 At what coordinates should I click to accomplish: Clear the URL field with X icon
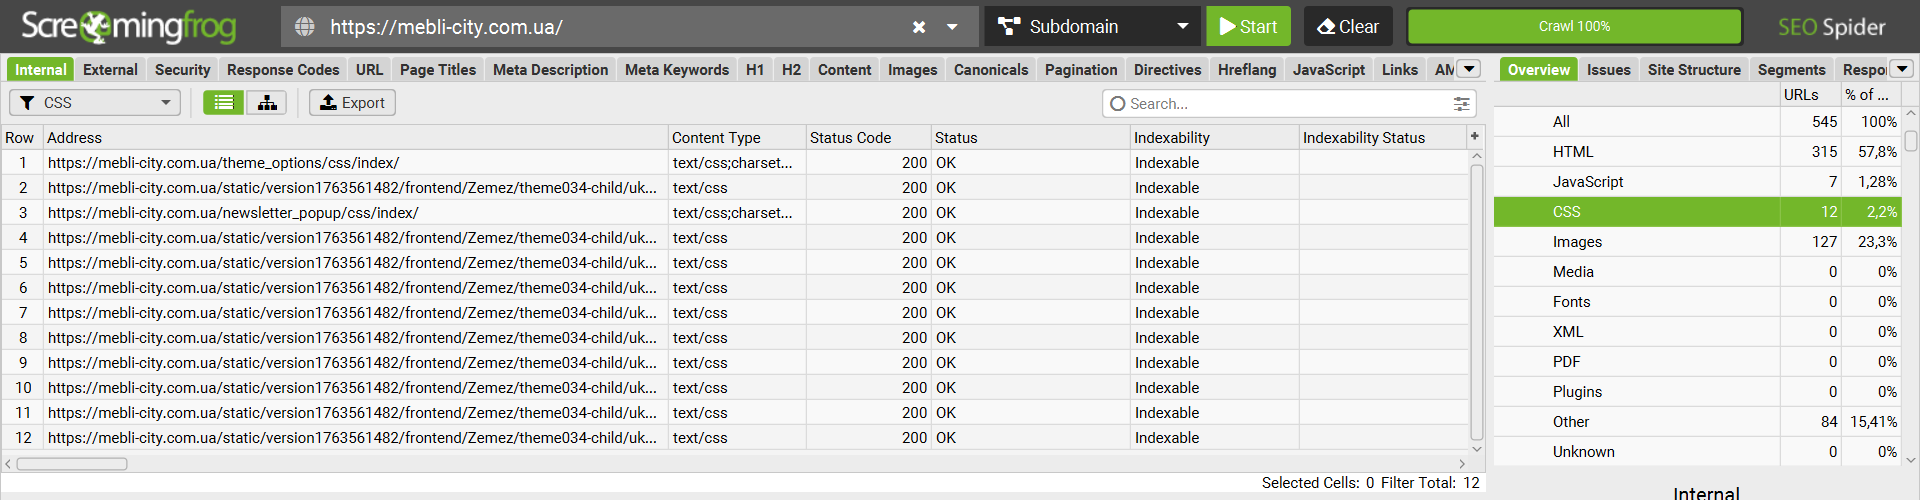pos(919,27)
